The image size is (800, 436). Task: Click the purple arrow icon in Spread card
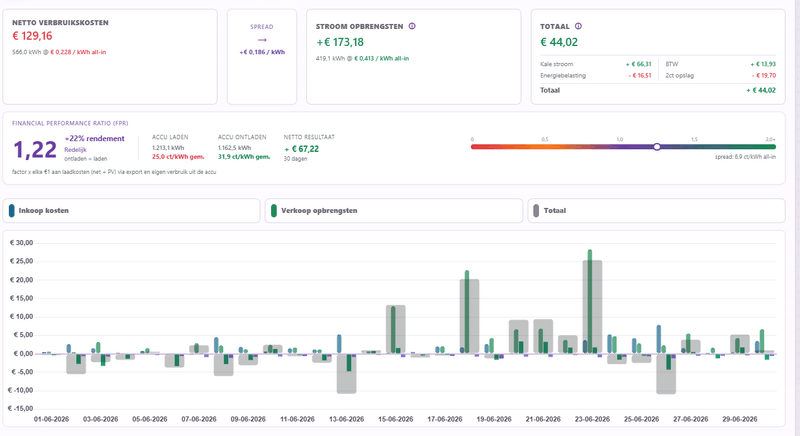pyautogui.click(x=262, y=40)
